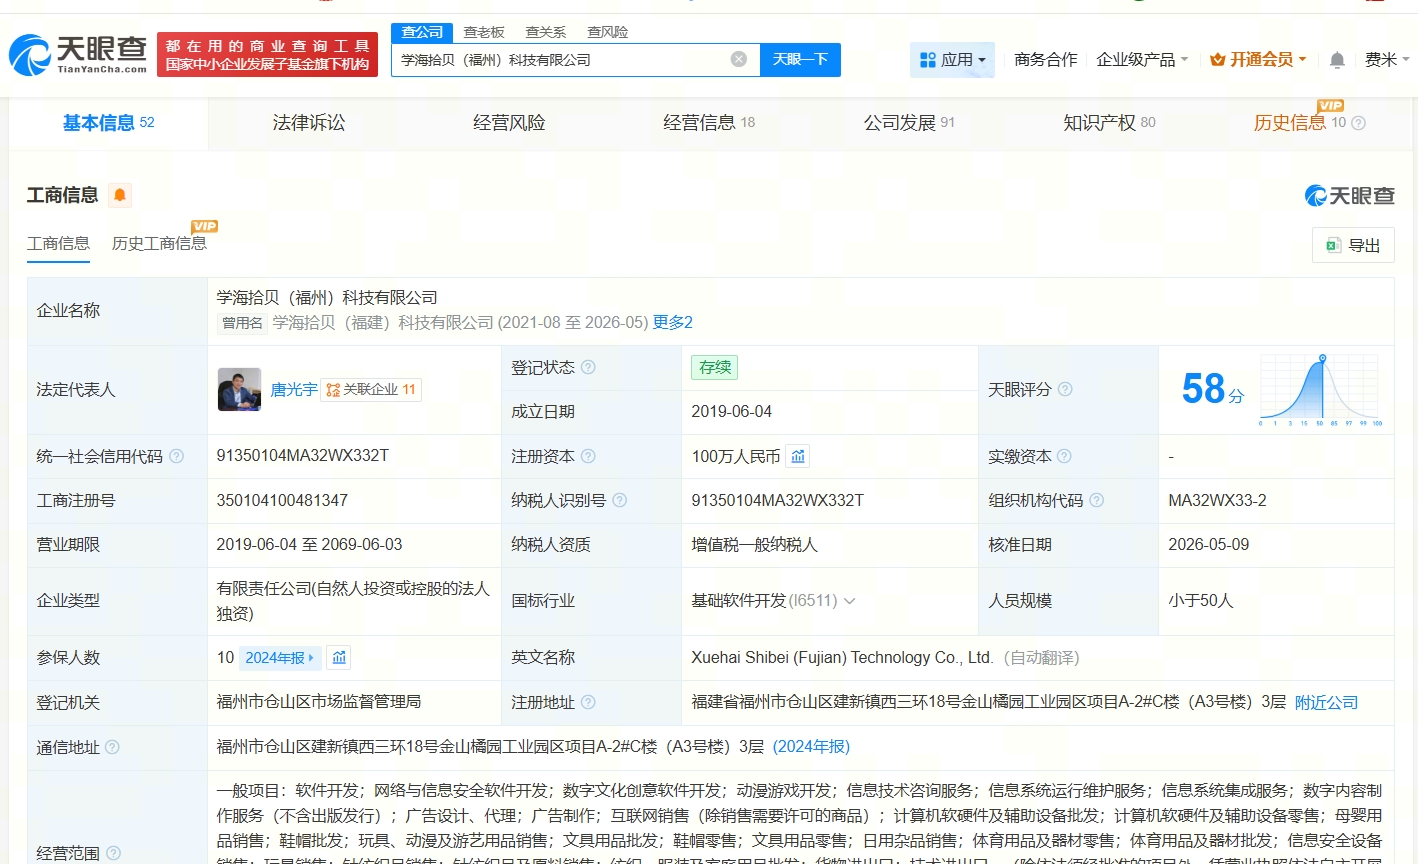
Task: Clear the company search box with X icon
Action: 739,59
